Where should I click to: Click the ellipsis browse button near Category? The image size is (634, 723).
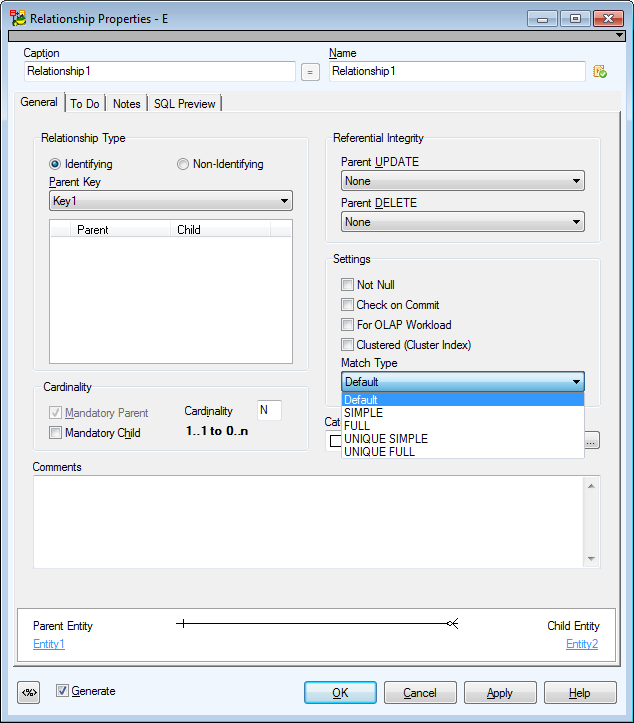(592, 440)
